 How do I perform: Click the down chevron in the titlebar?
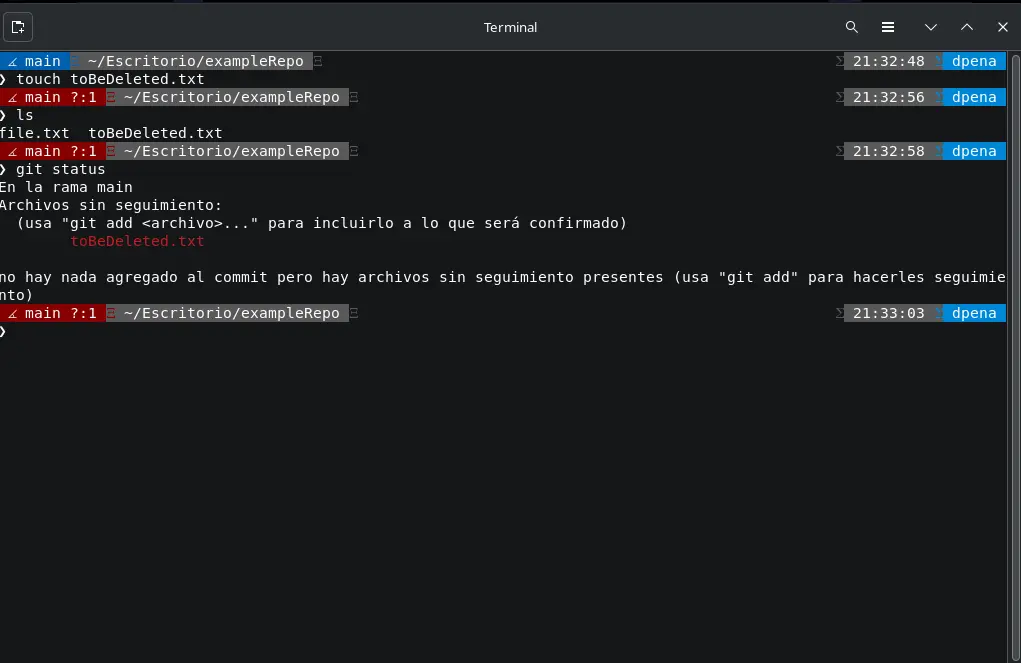930,27
